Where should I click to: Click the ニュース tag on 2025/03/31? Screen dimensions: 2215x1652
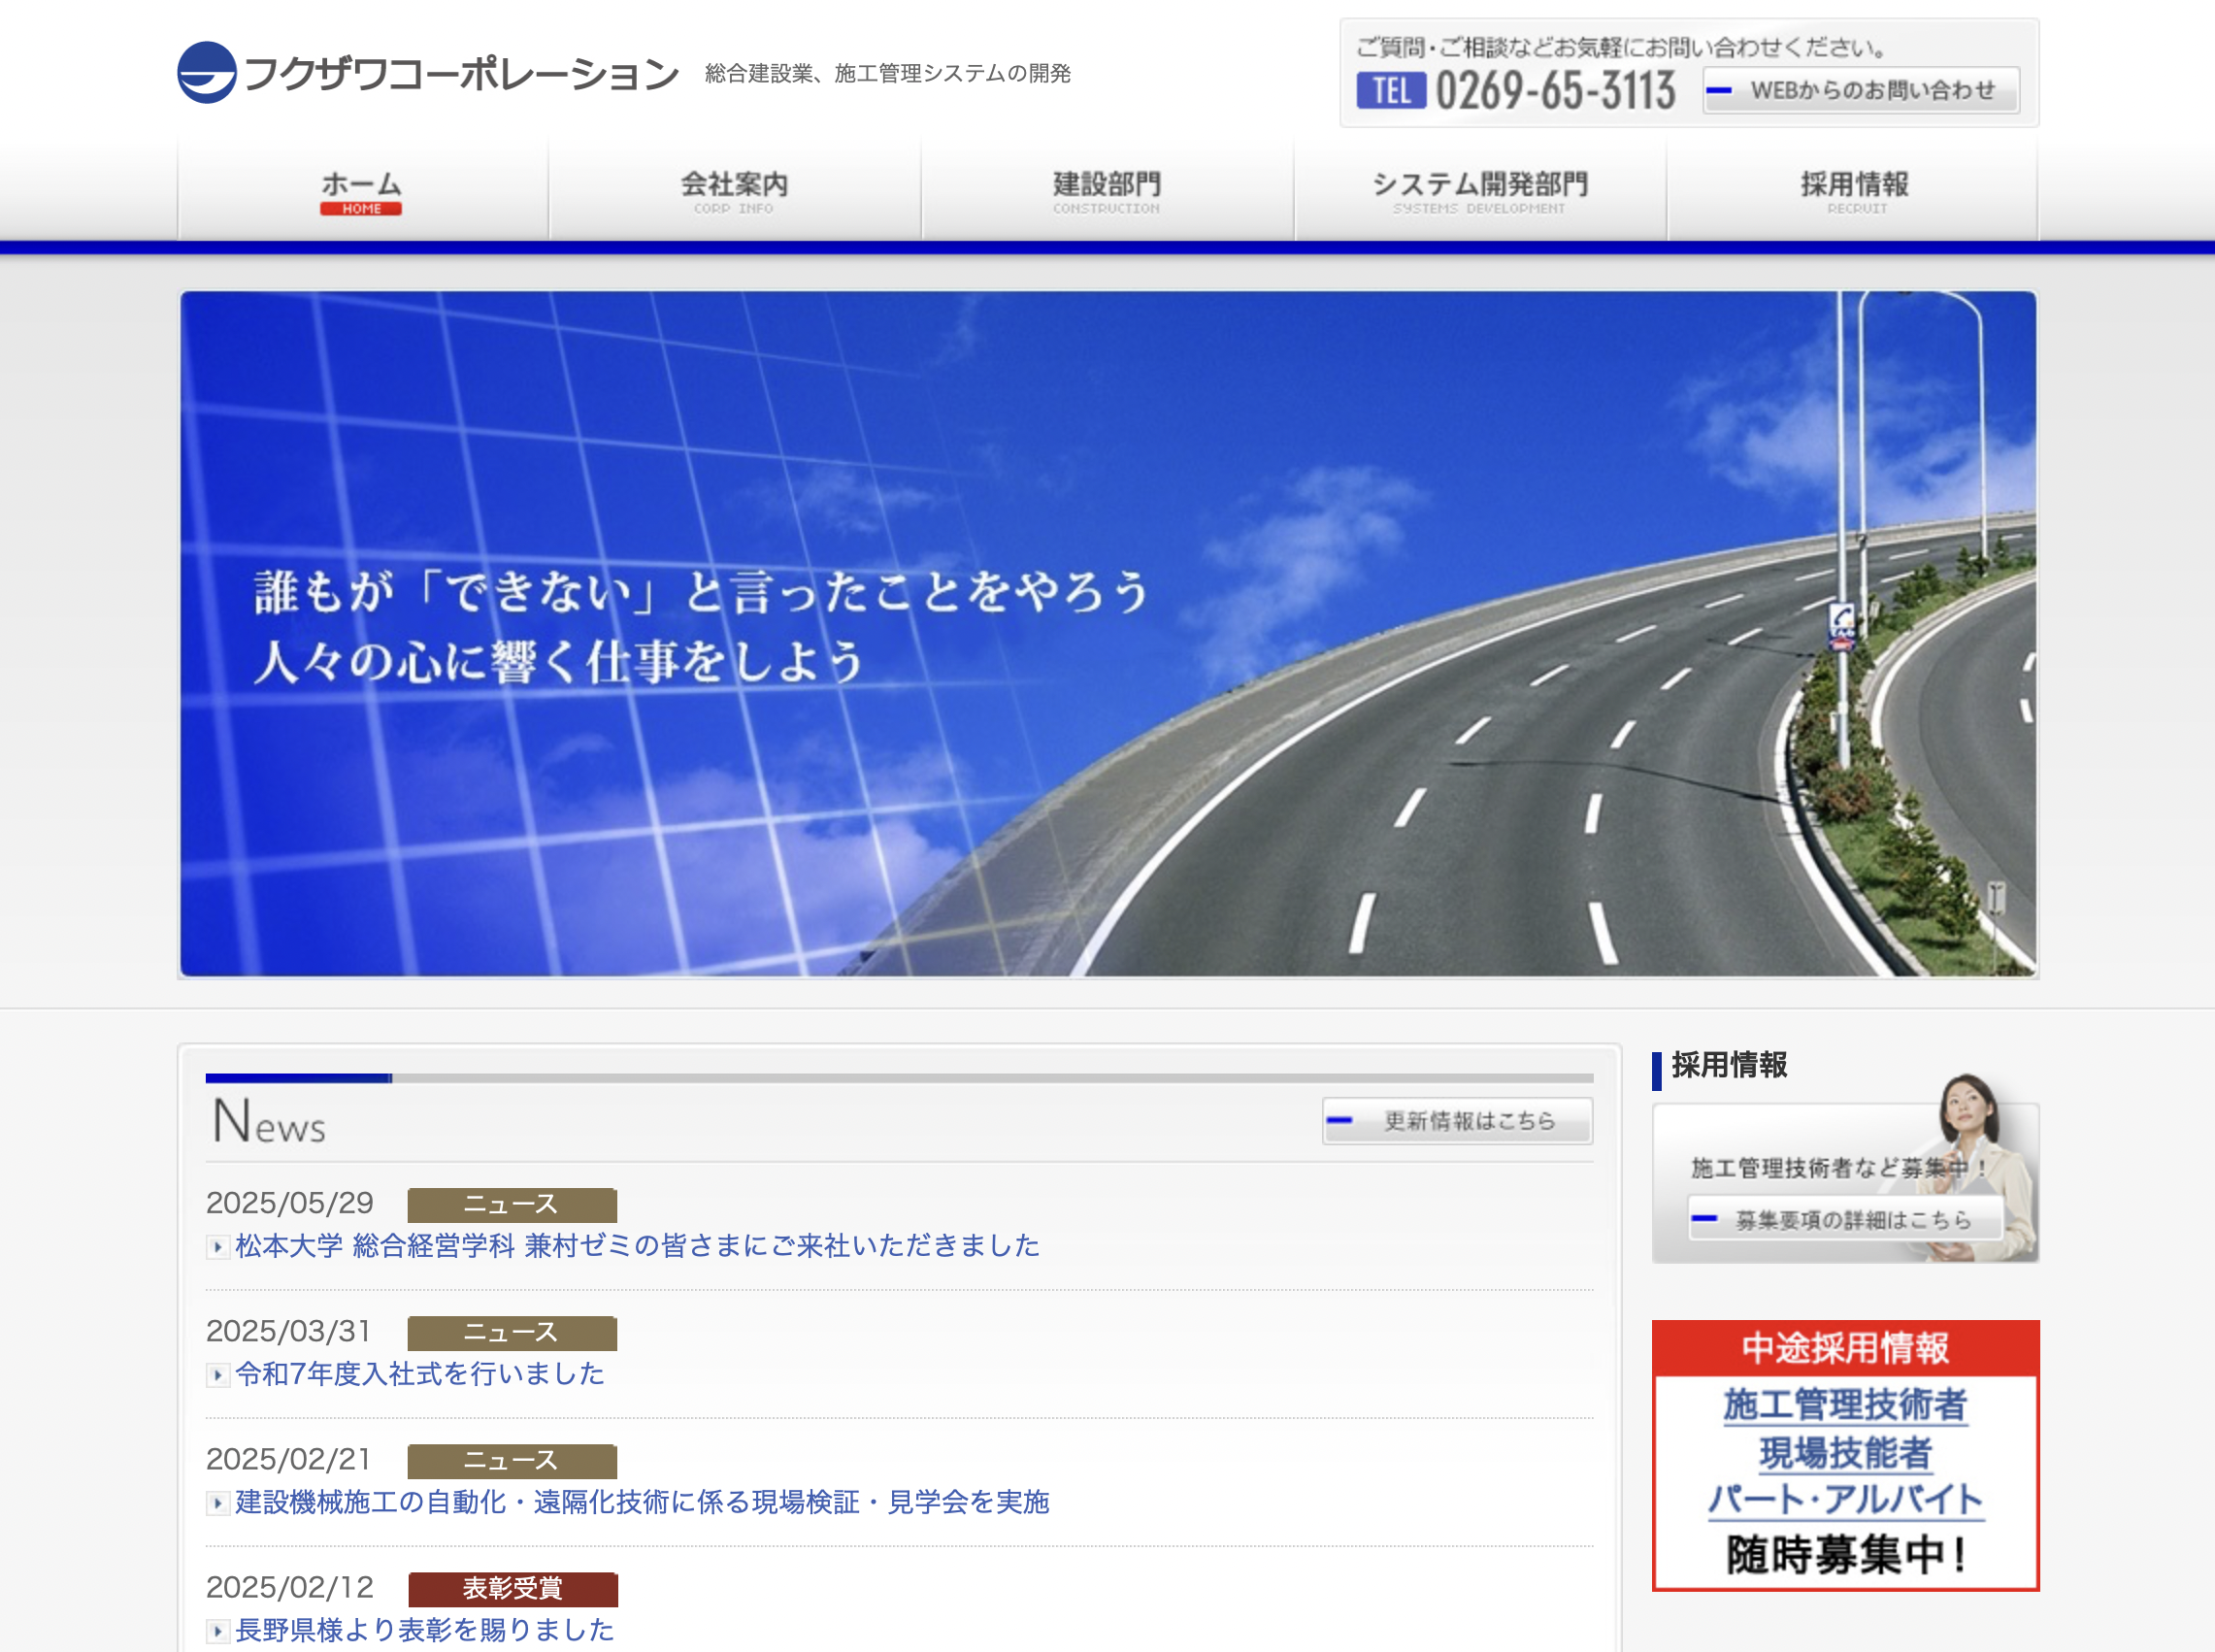512,1333
